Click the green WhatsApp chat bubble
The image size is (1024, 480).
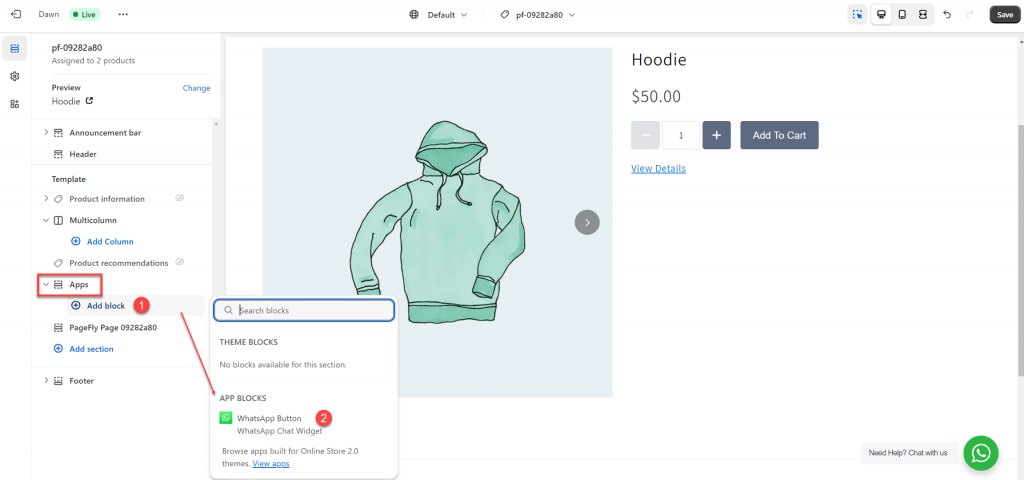(x=981, y=452)
